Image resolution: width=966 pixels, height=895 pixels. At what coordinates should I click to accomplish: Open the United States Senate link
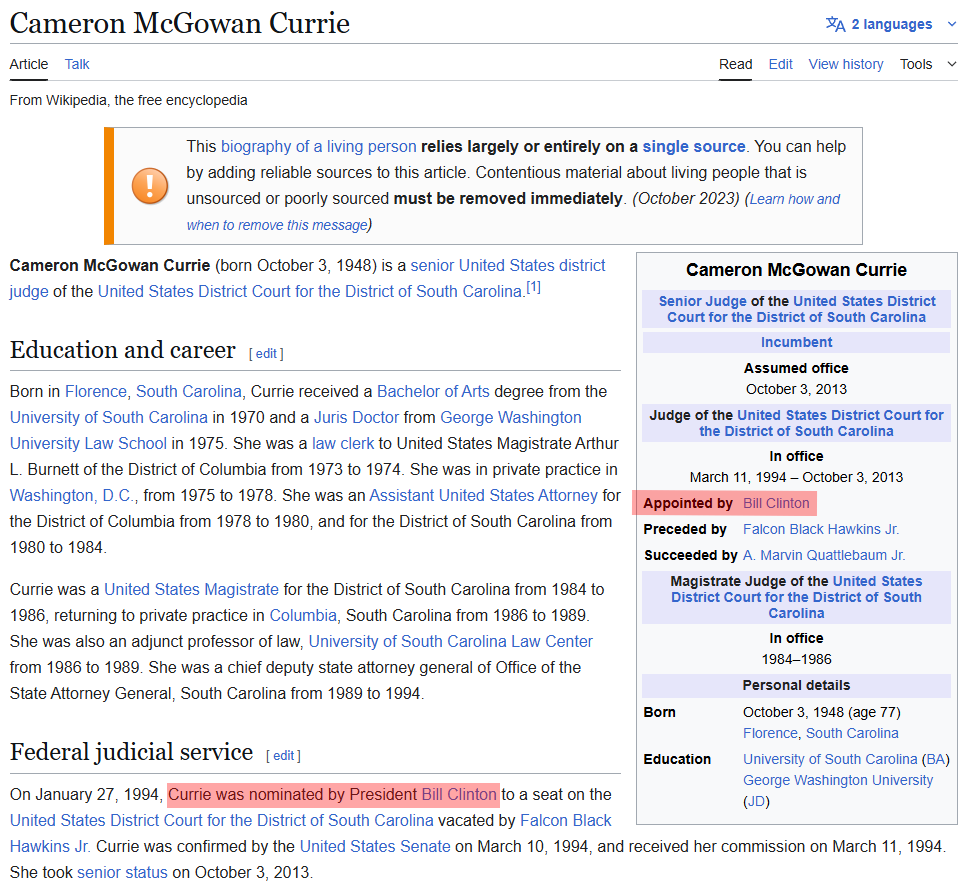(375, 846)
